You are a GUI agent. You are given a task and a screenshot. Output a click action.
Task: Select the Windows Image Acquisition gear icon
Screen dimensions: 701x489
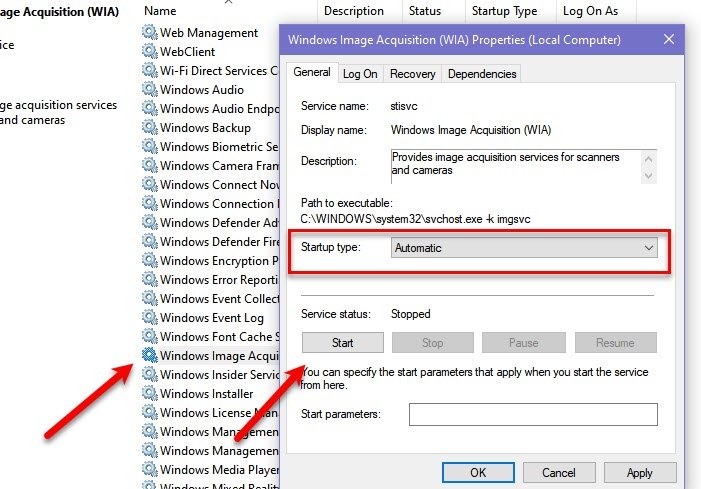pos(150,356)
